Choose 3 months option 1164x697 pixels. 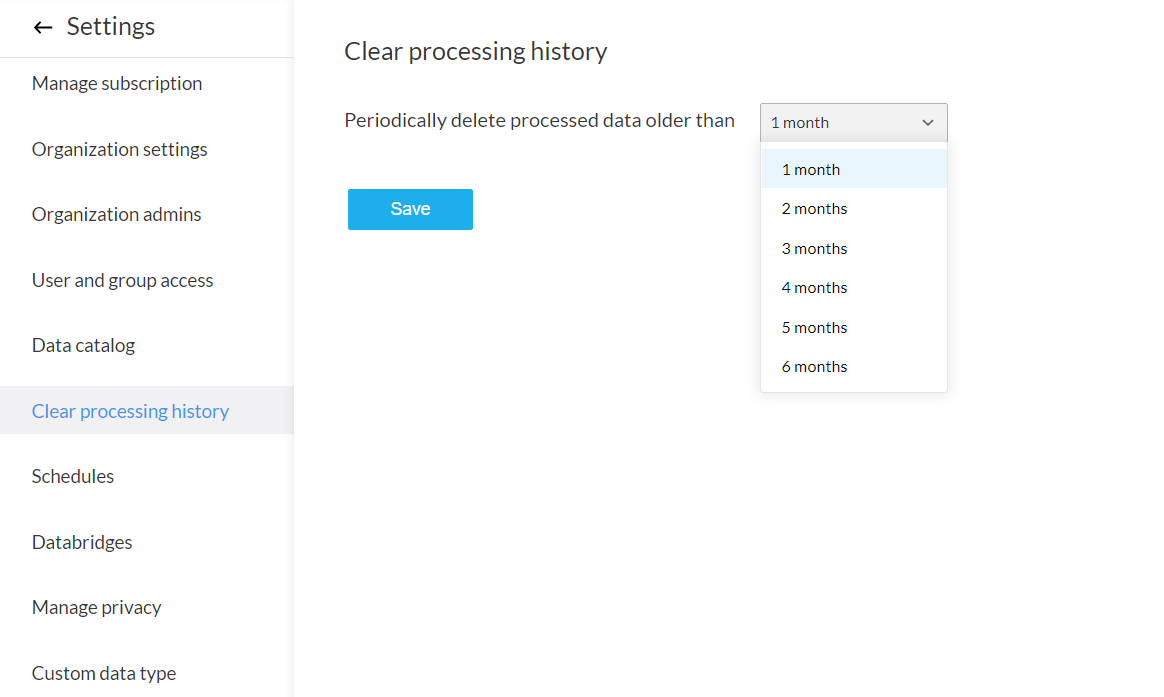coord(853,249)
